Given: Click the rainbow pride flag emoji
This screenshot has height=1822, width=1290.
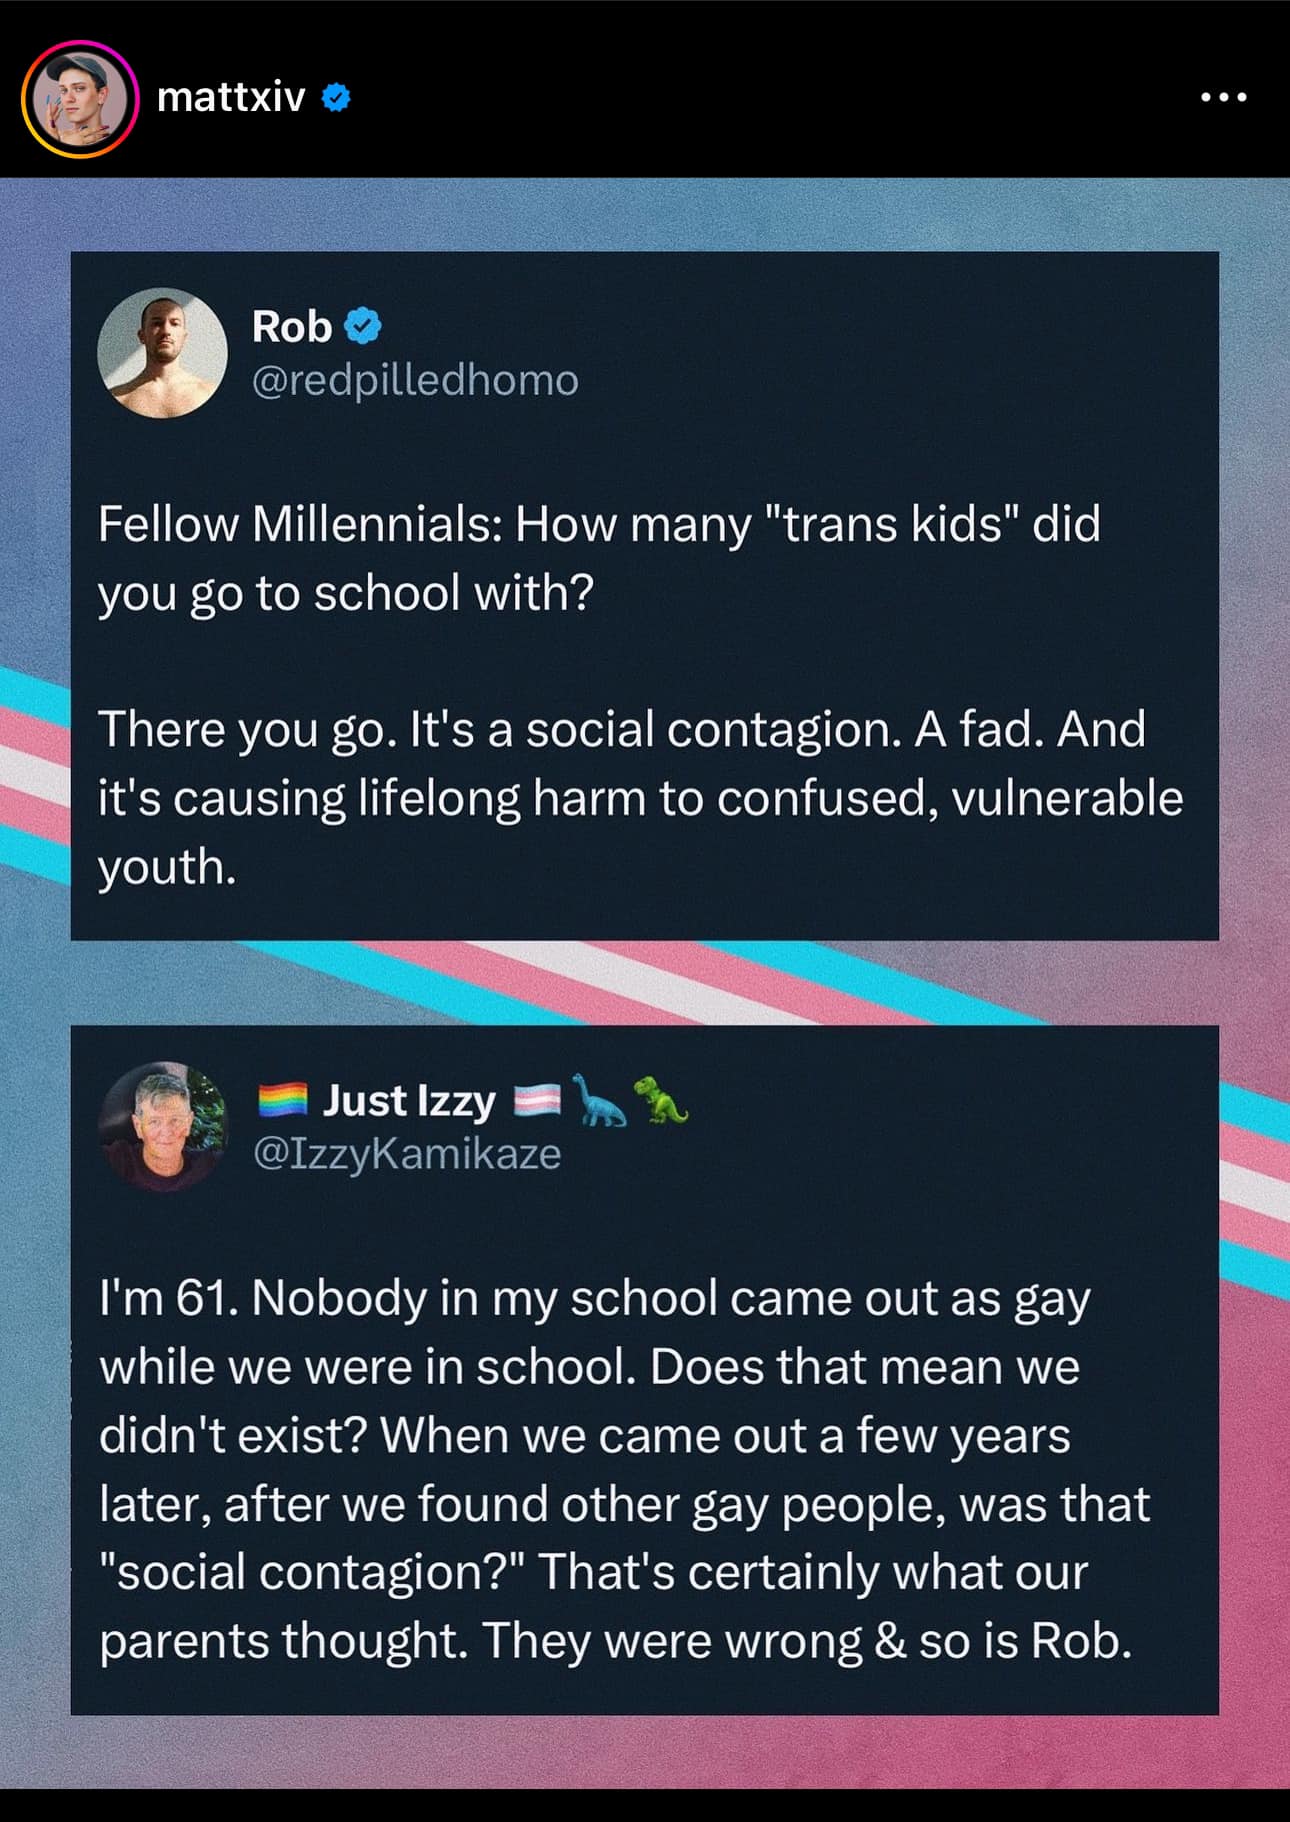Looking at the screenshot, I should (282, 1100).
